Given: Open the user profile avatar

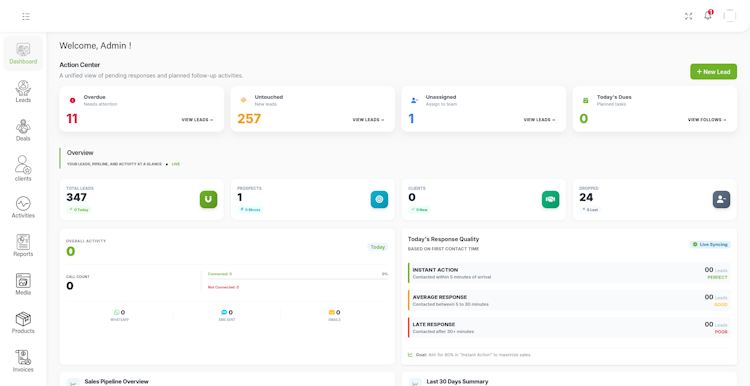Looking at the screenshot, I should pyautogui.click(x=729, y=16).
